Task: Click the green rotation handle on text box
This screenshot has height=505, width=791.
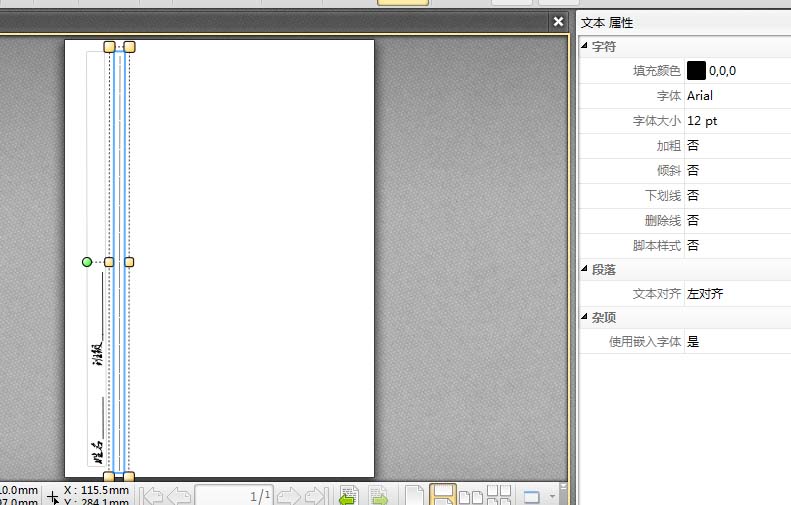Action: point(87,262)
